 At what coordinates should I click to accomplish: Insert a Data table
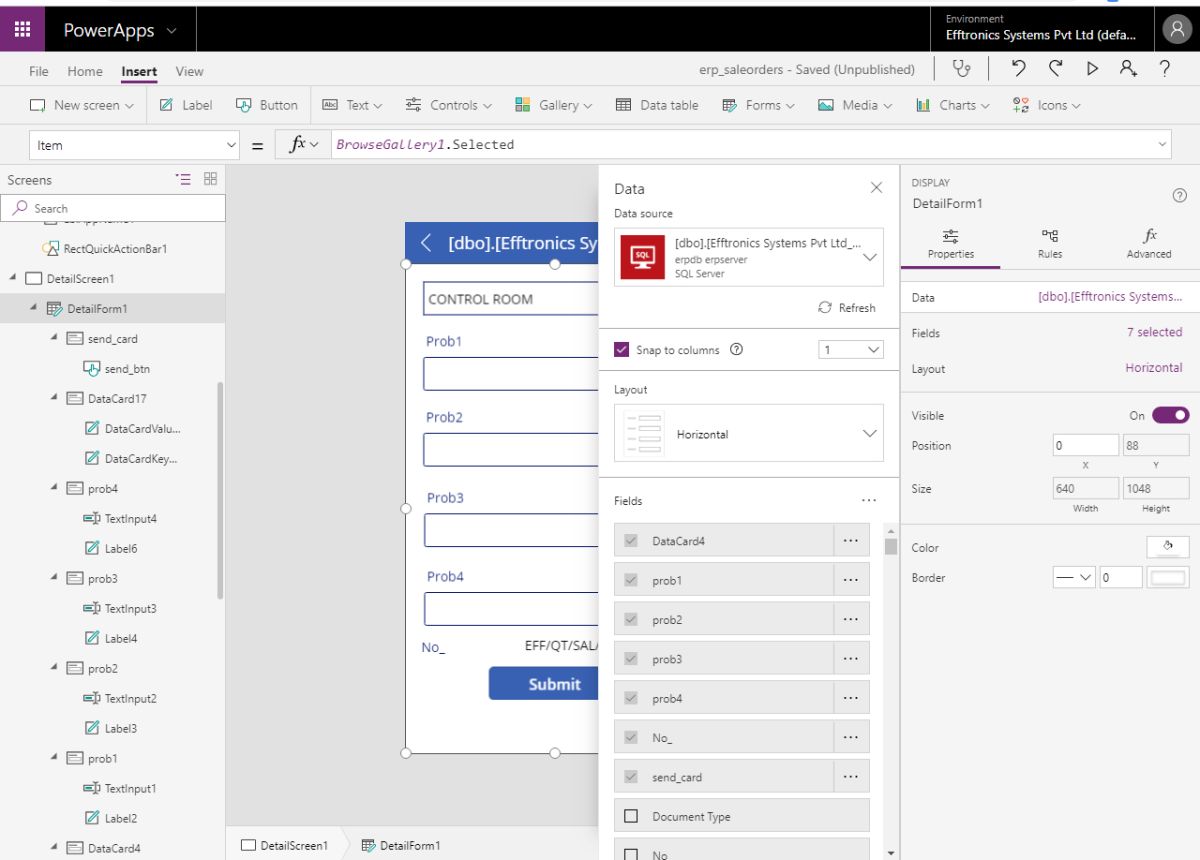(657, 105)
